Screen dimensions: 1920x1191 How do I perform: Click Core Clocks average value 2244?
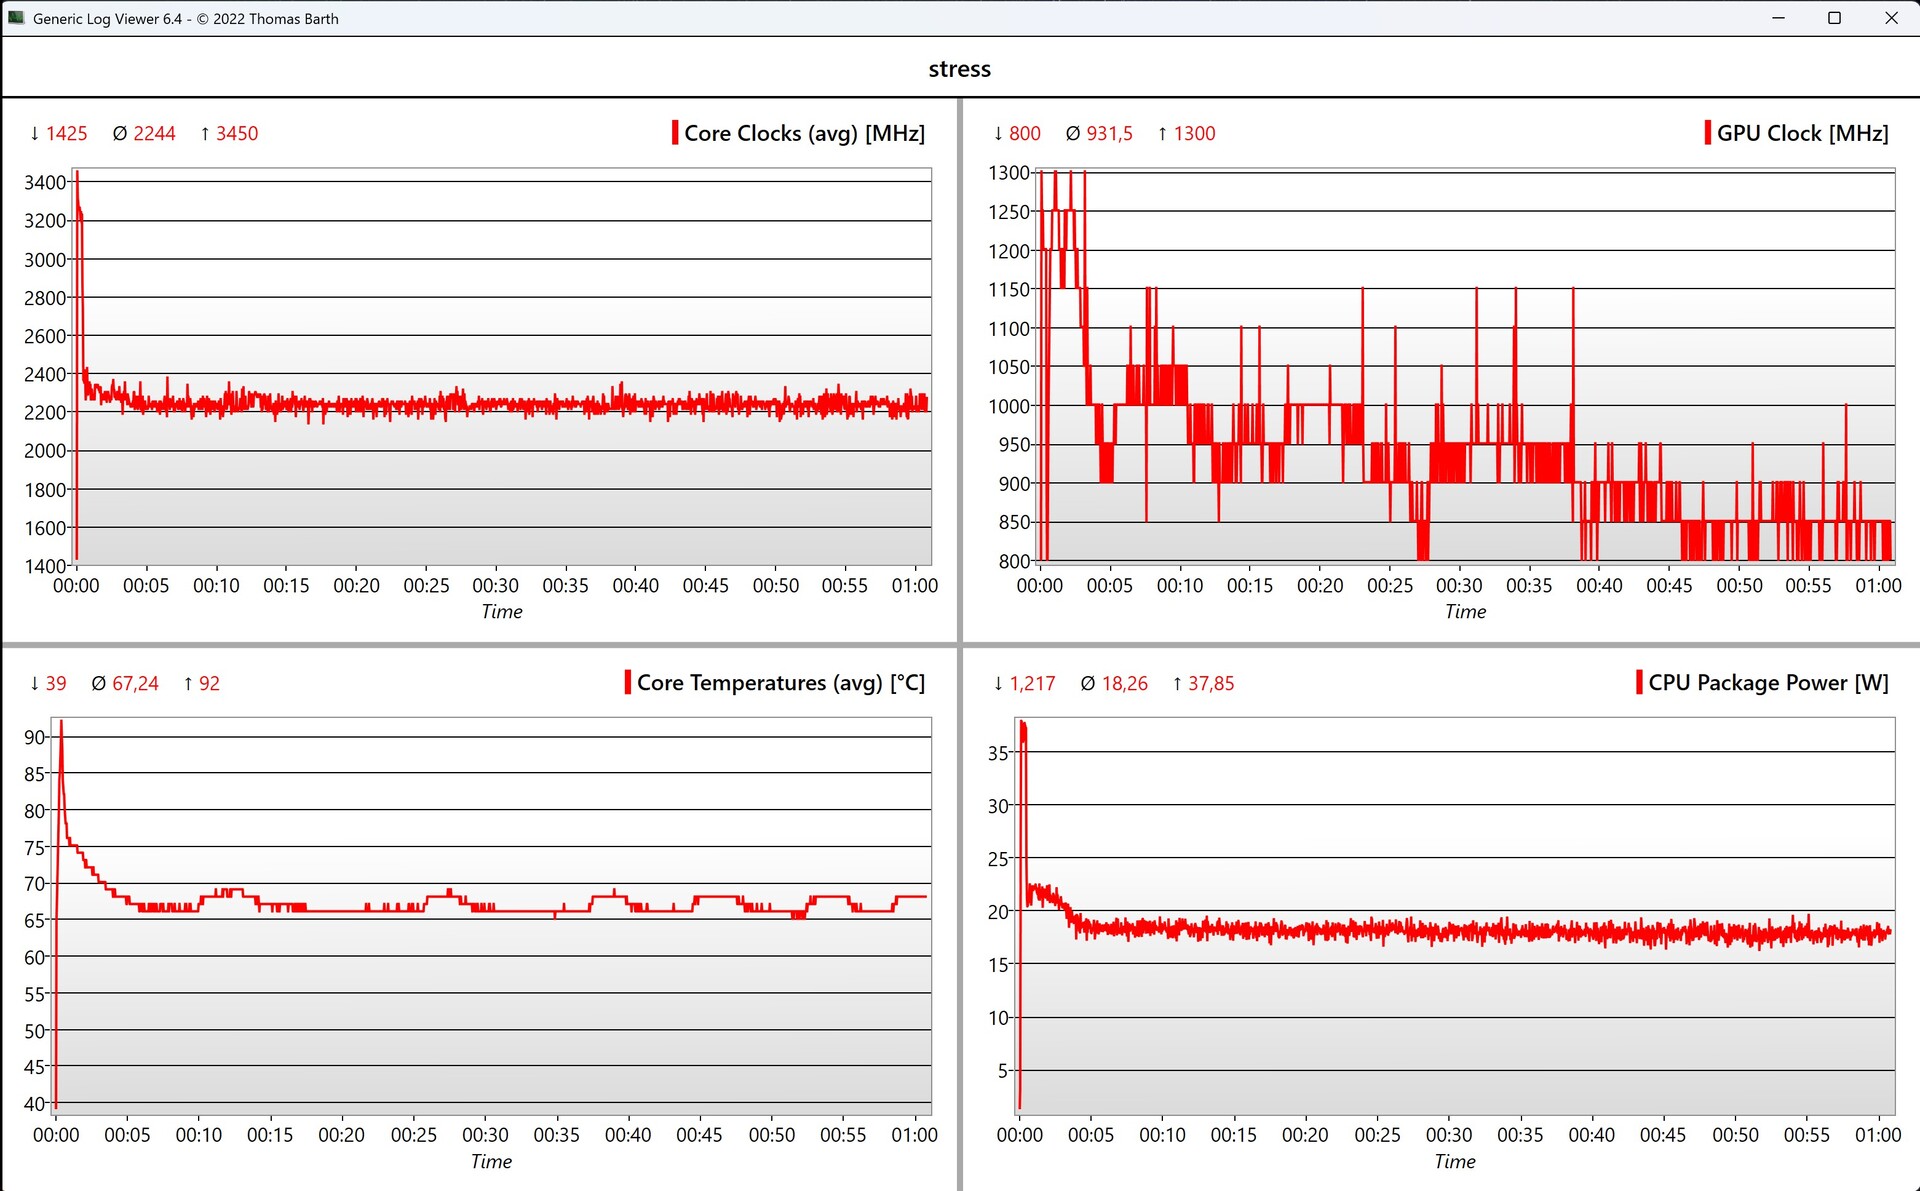[154, 134]
